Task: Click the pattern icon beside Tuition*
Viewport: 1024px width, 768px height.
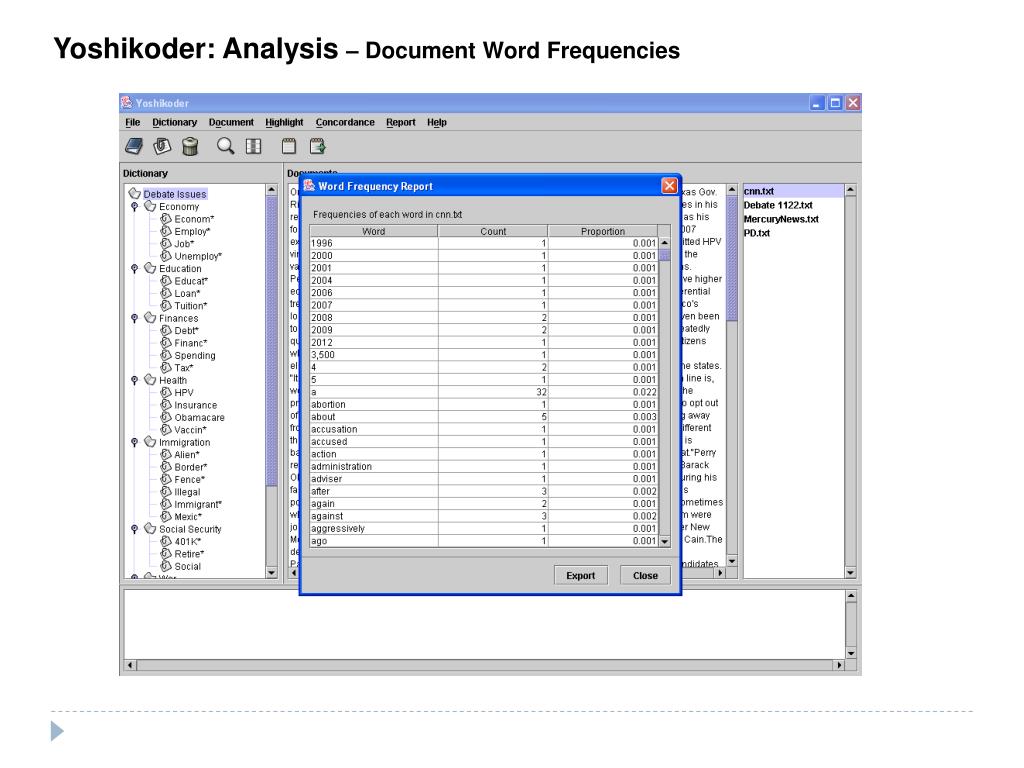Action: pyautogui.click(x=166, y=306)
